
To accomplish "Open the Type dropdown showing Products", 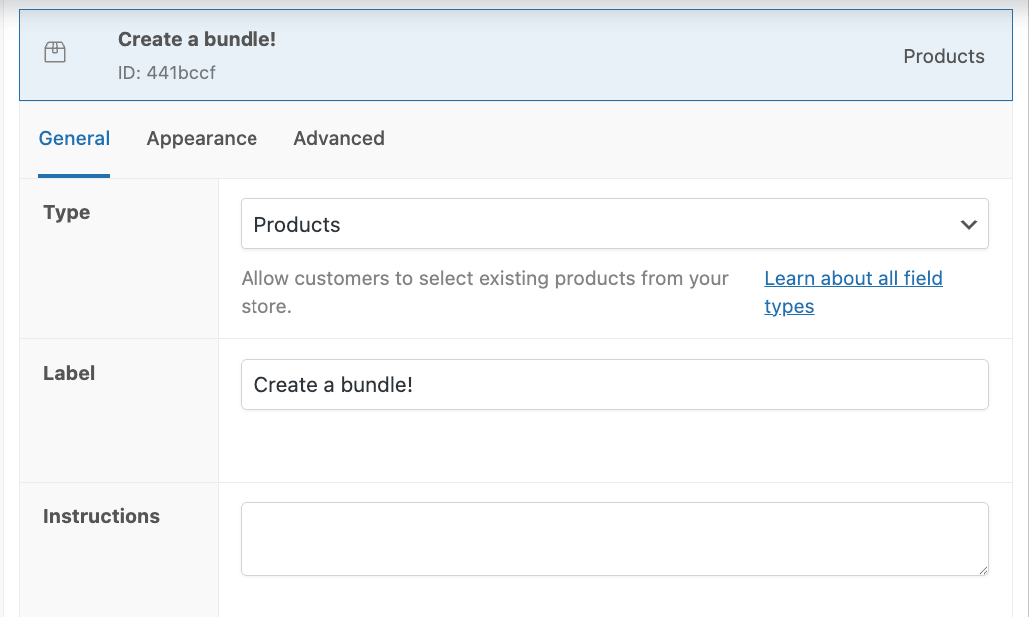I will point(614,224).
